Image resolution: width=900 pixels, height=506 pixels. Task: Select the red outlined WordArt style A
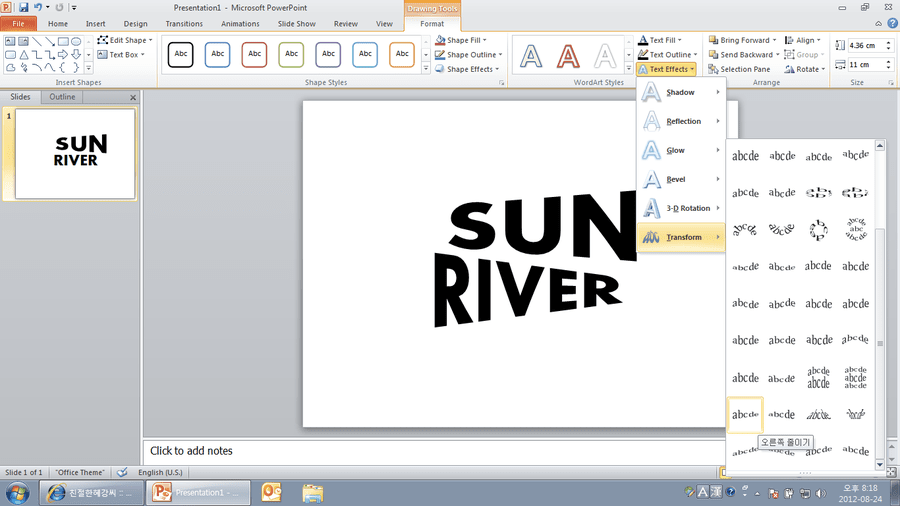(568, 56)
